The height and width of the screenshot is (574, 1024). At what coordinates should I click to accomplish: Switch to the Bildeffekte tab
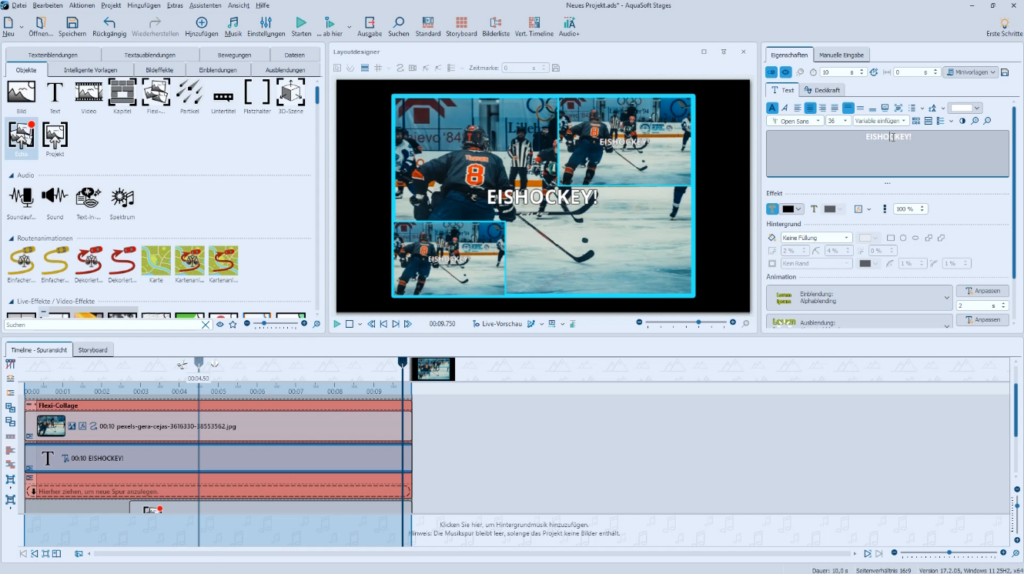click(x=159, y=70)
